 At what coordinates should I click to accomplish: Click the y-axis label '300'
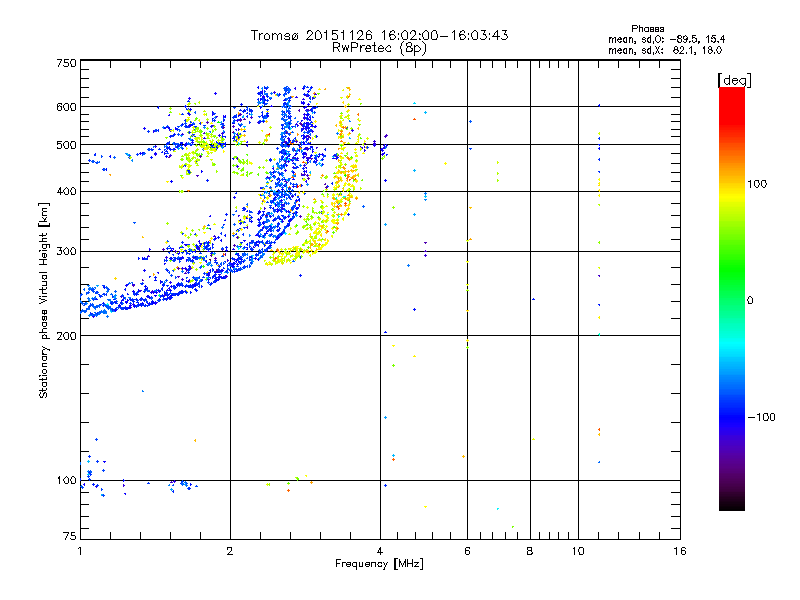coord(66,251)
